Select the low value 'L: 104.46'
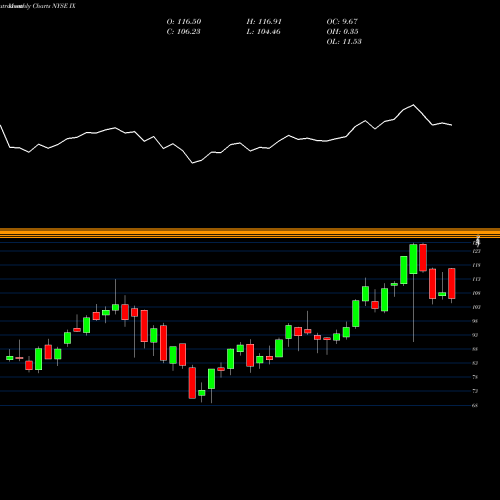 (x=263, y=32)
